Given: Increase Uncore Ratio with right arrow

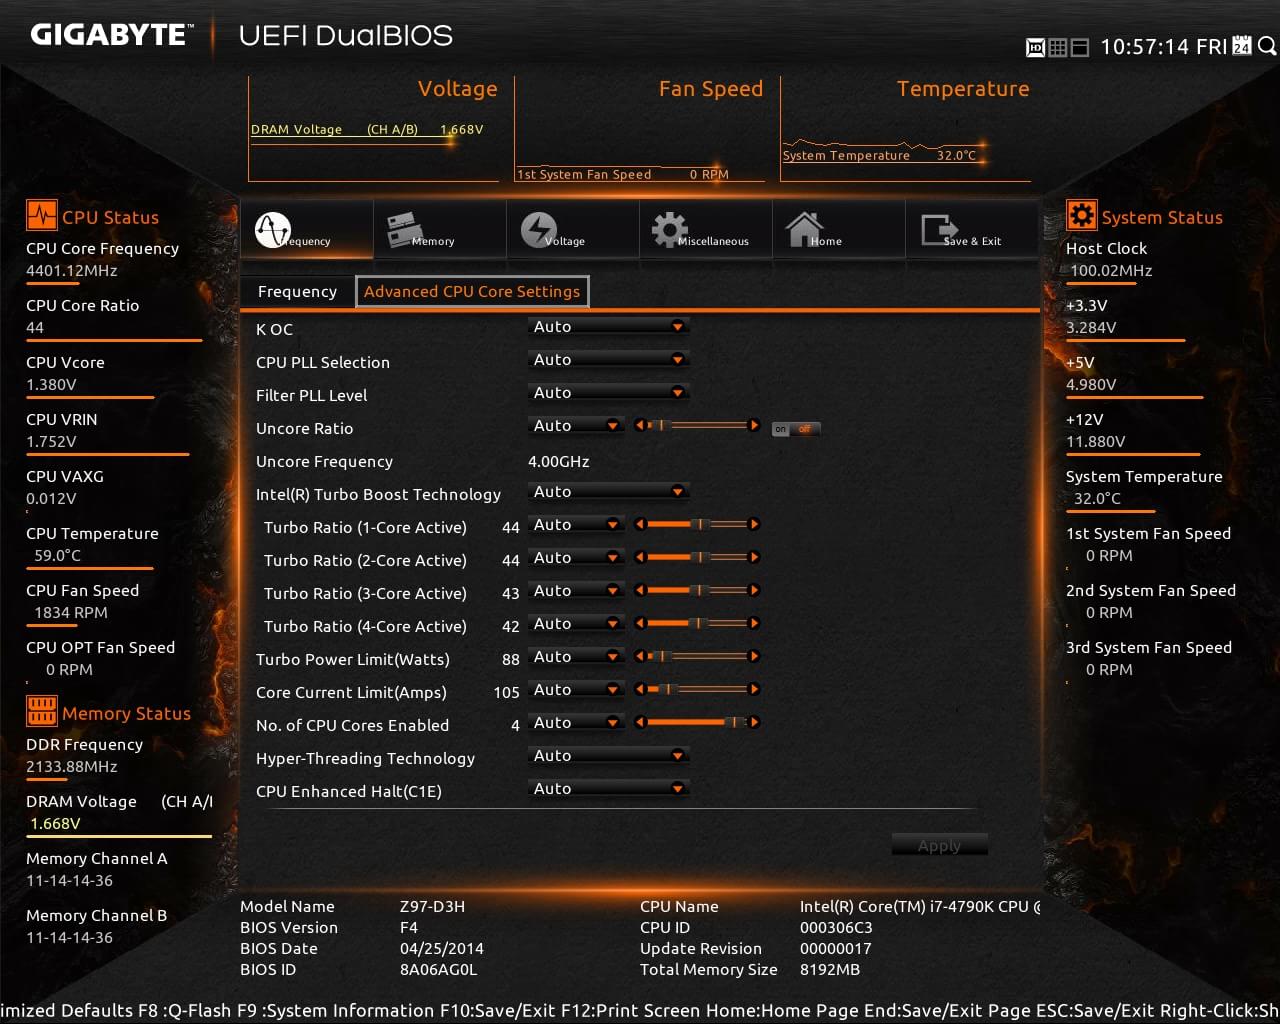Looking at the screenshot, I should pos(754,425).
